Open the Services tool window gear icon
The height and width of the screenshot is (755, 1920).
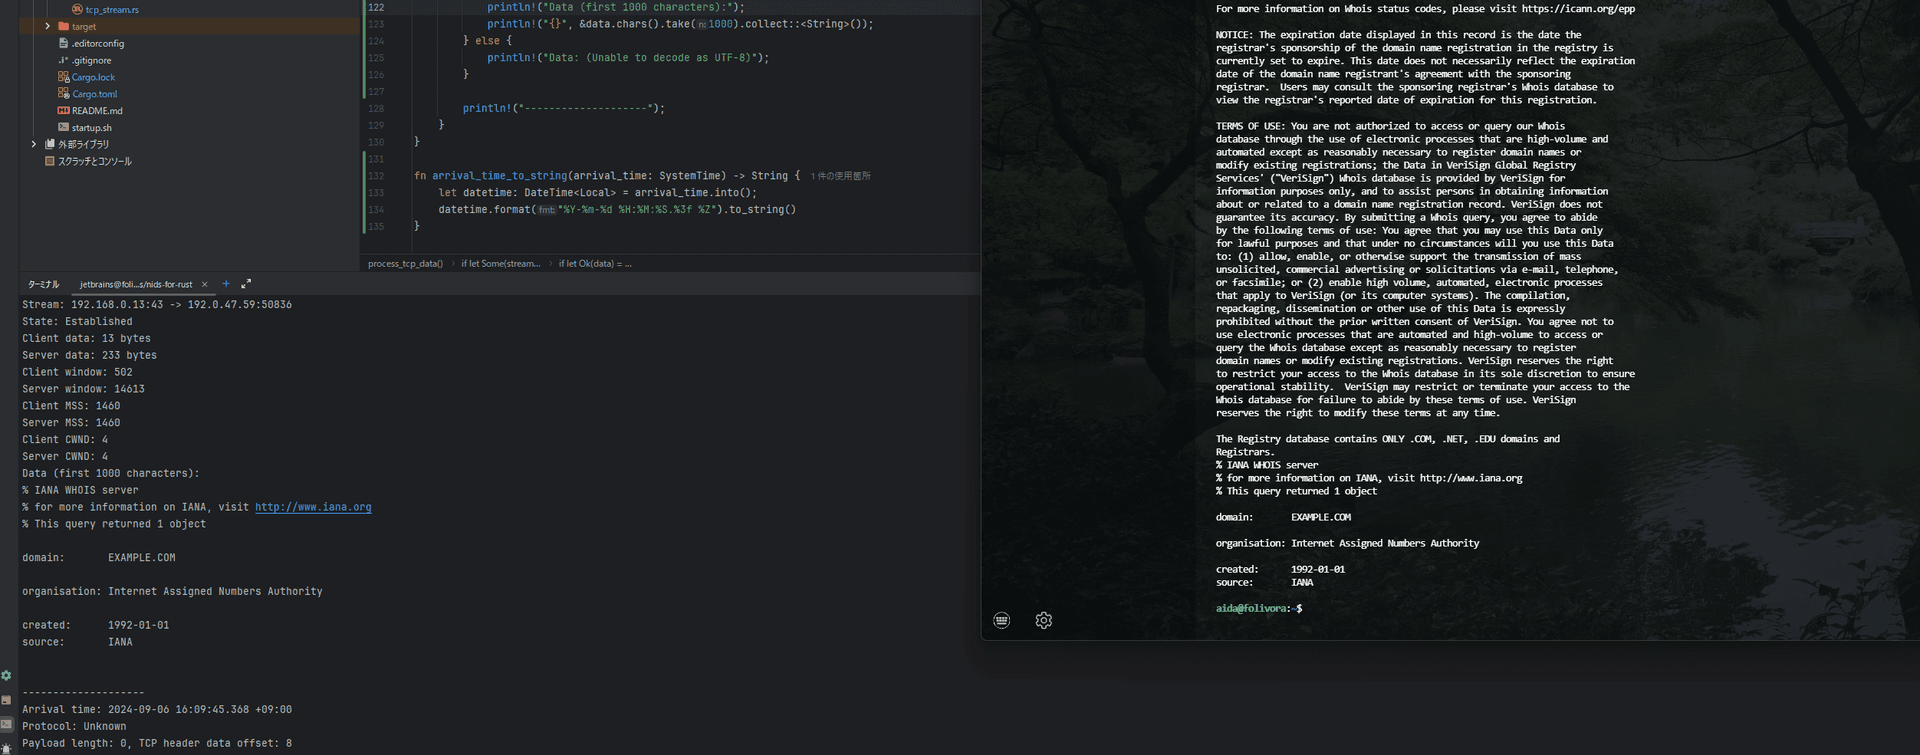pos(6,676)
